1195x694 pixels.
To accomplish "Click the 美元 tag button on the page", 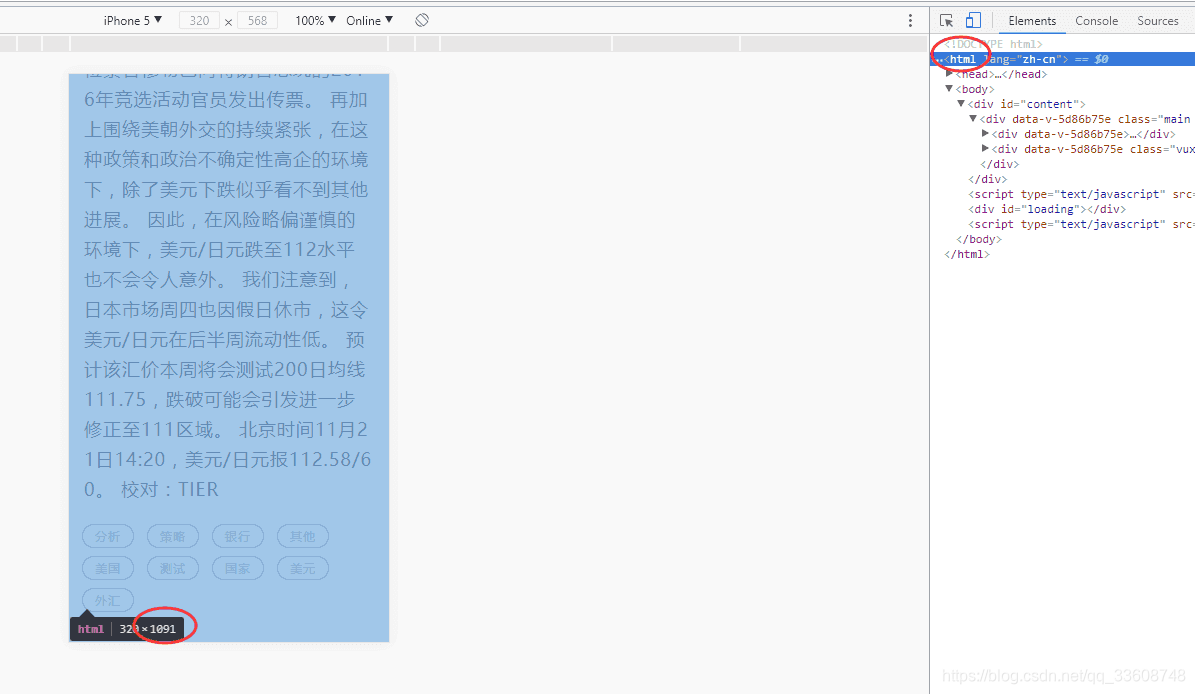I will point(302,568).
